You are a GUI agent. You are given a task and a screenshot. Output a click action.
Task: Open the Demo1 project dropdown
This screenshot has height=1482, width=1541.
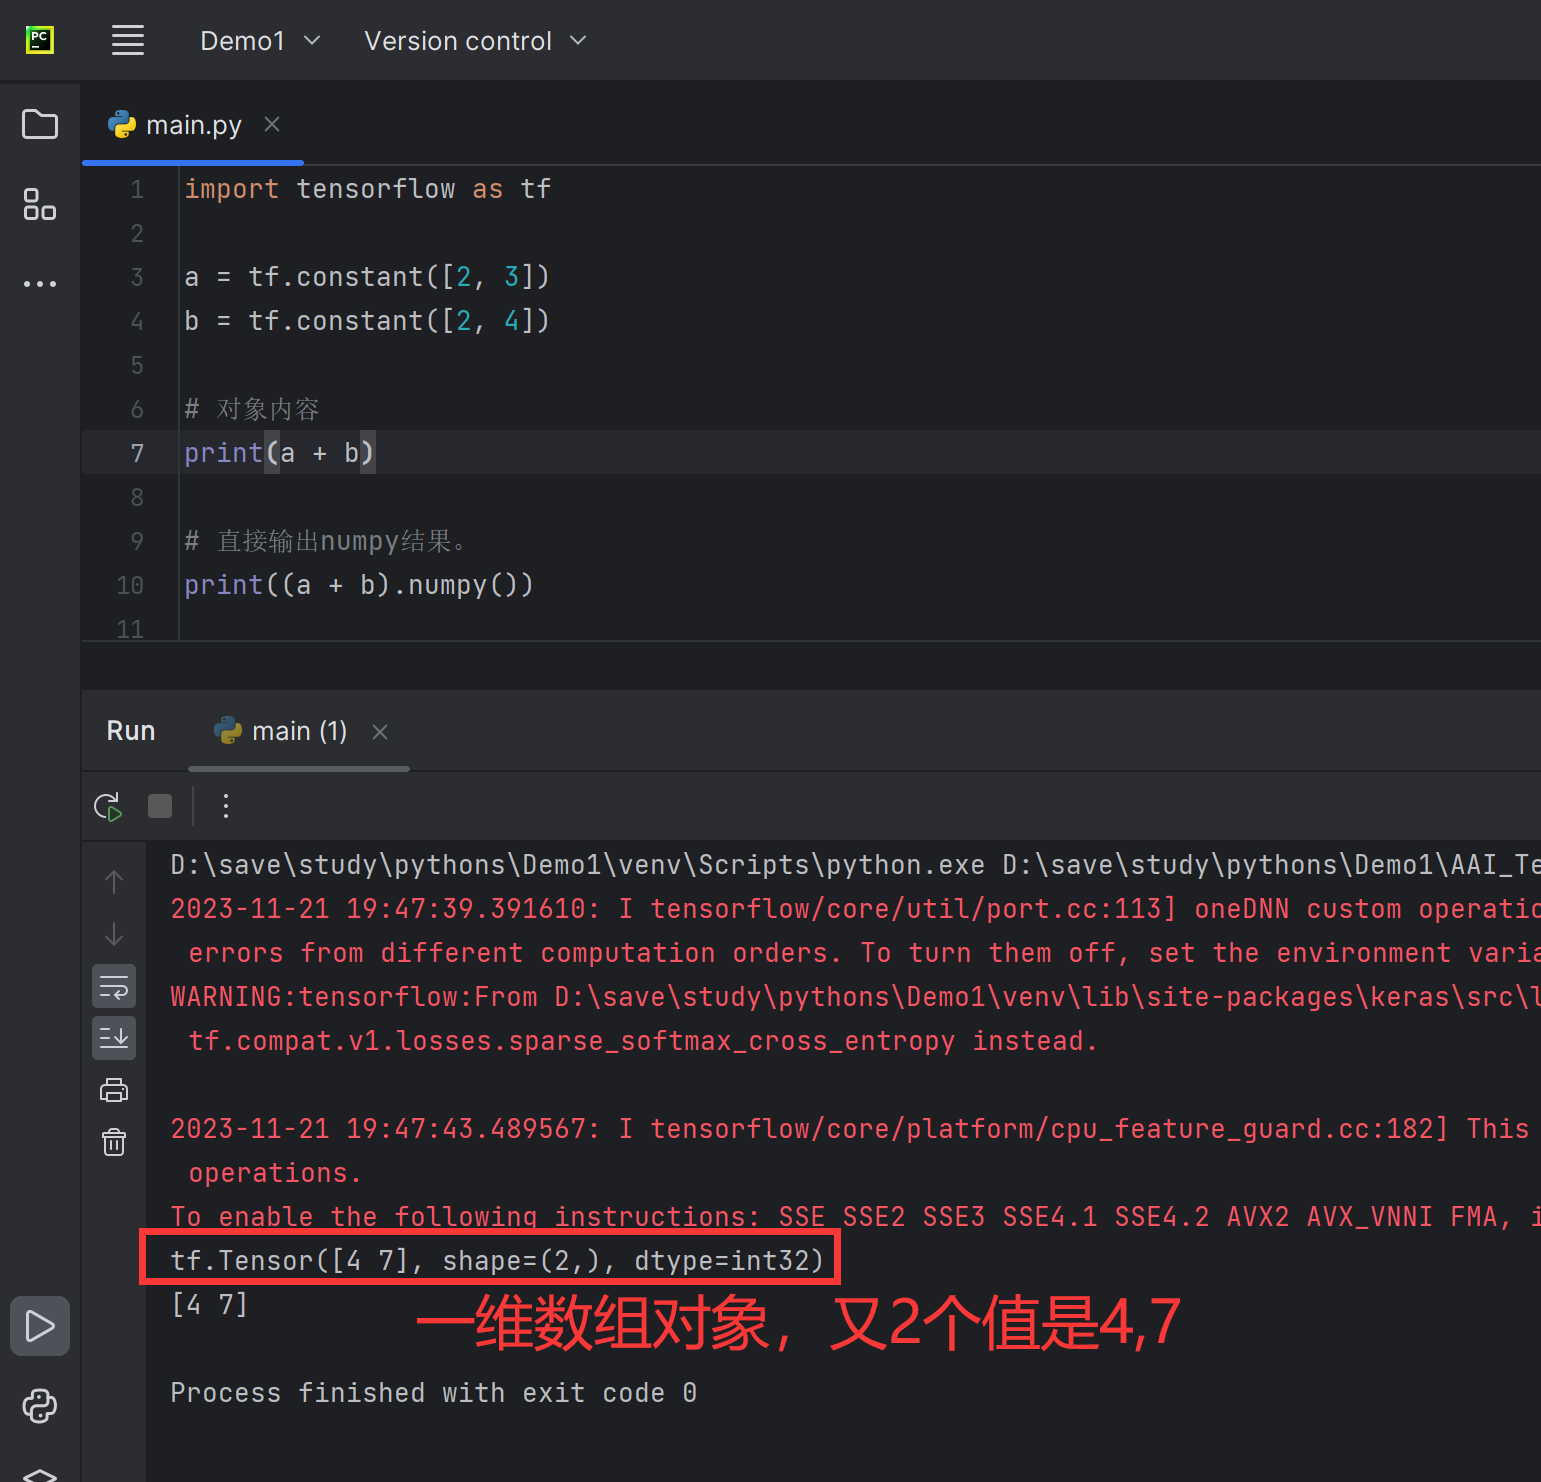(260, 41)
